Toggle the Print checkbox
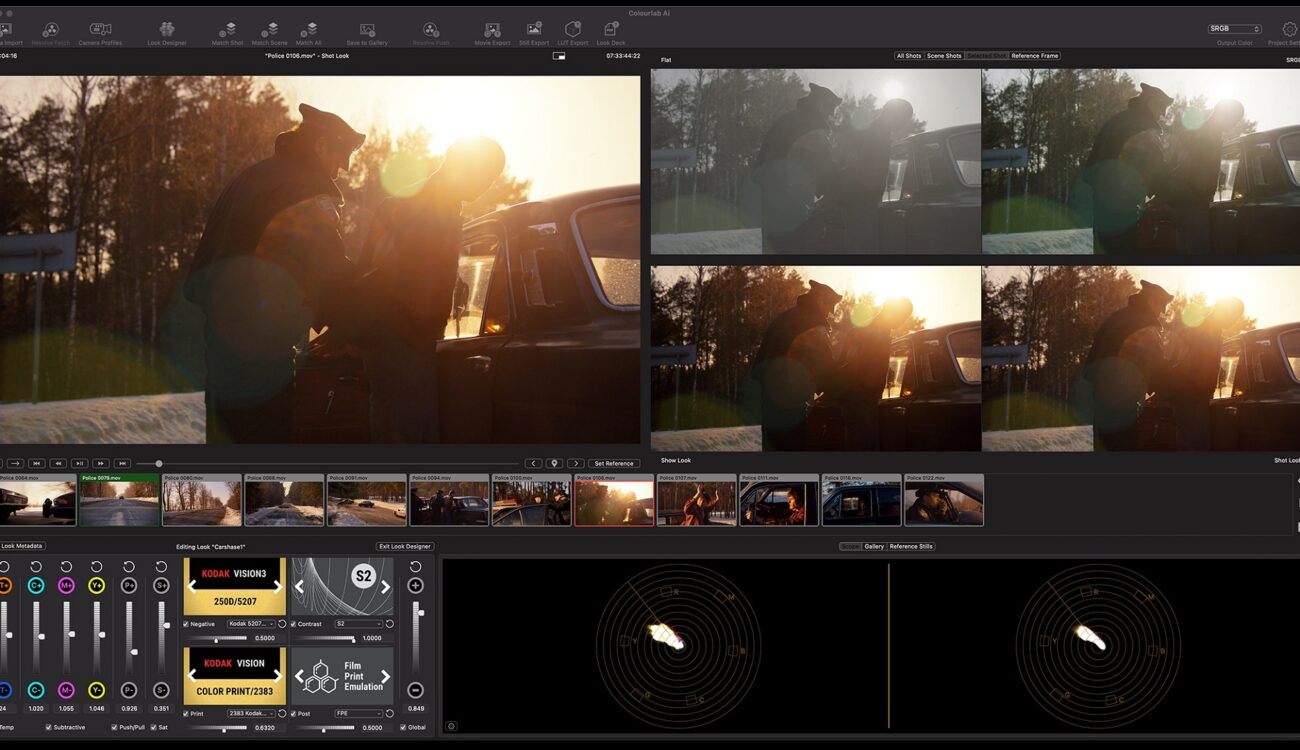This screenshot has height=750, width=1300. tap(186, 713)
